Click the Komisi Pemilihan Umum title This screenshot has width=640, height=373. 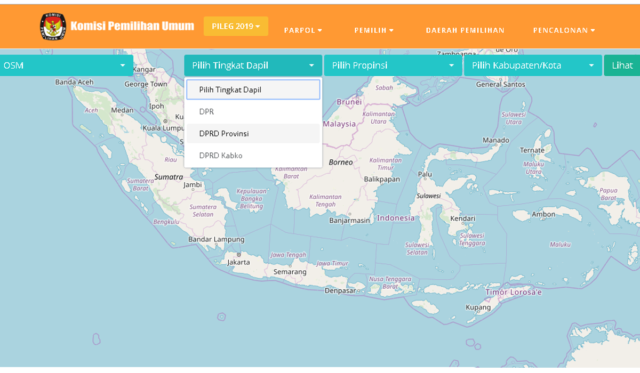[x=132, y=26]
